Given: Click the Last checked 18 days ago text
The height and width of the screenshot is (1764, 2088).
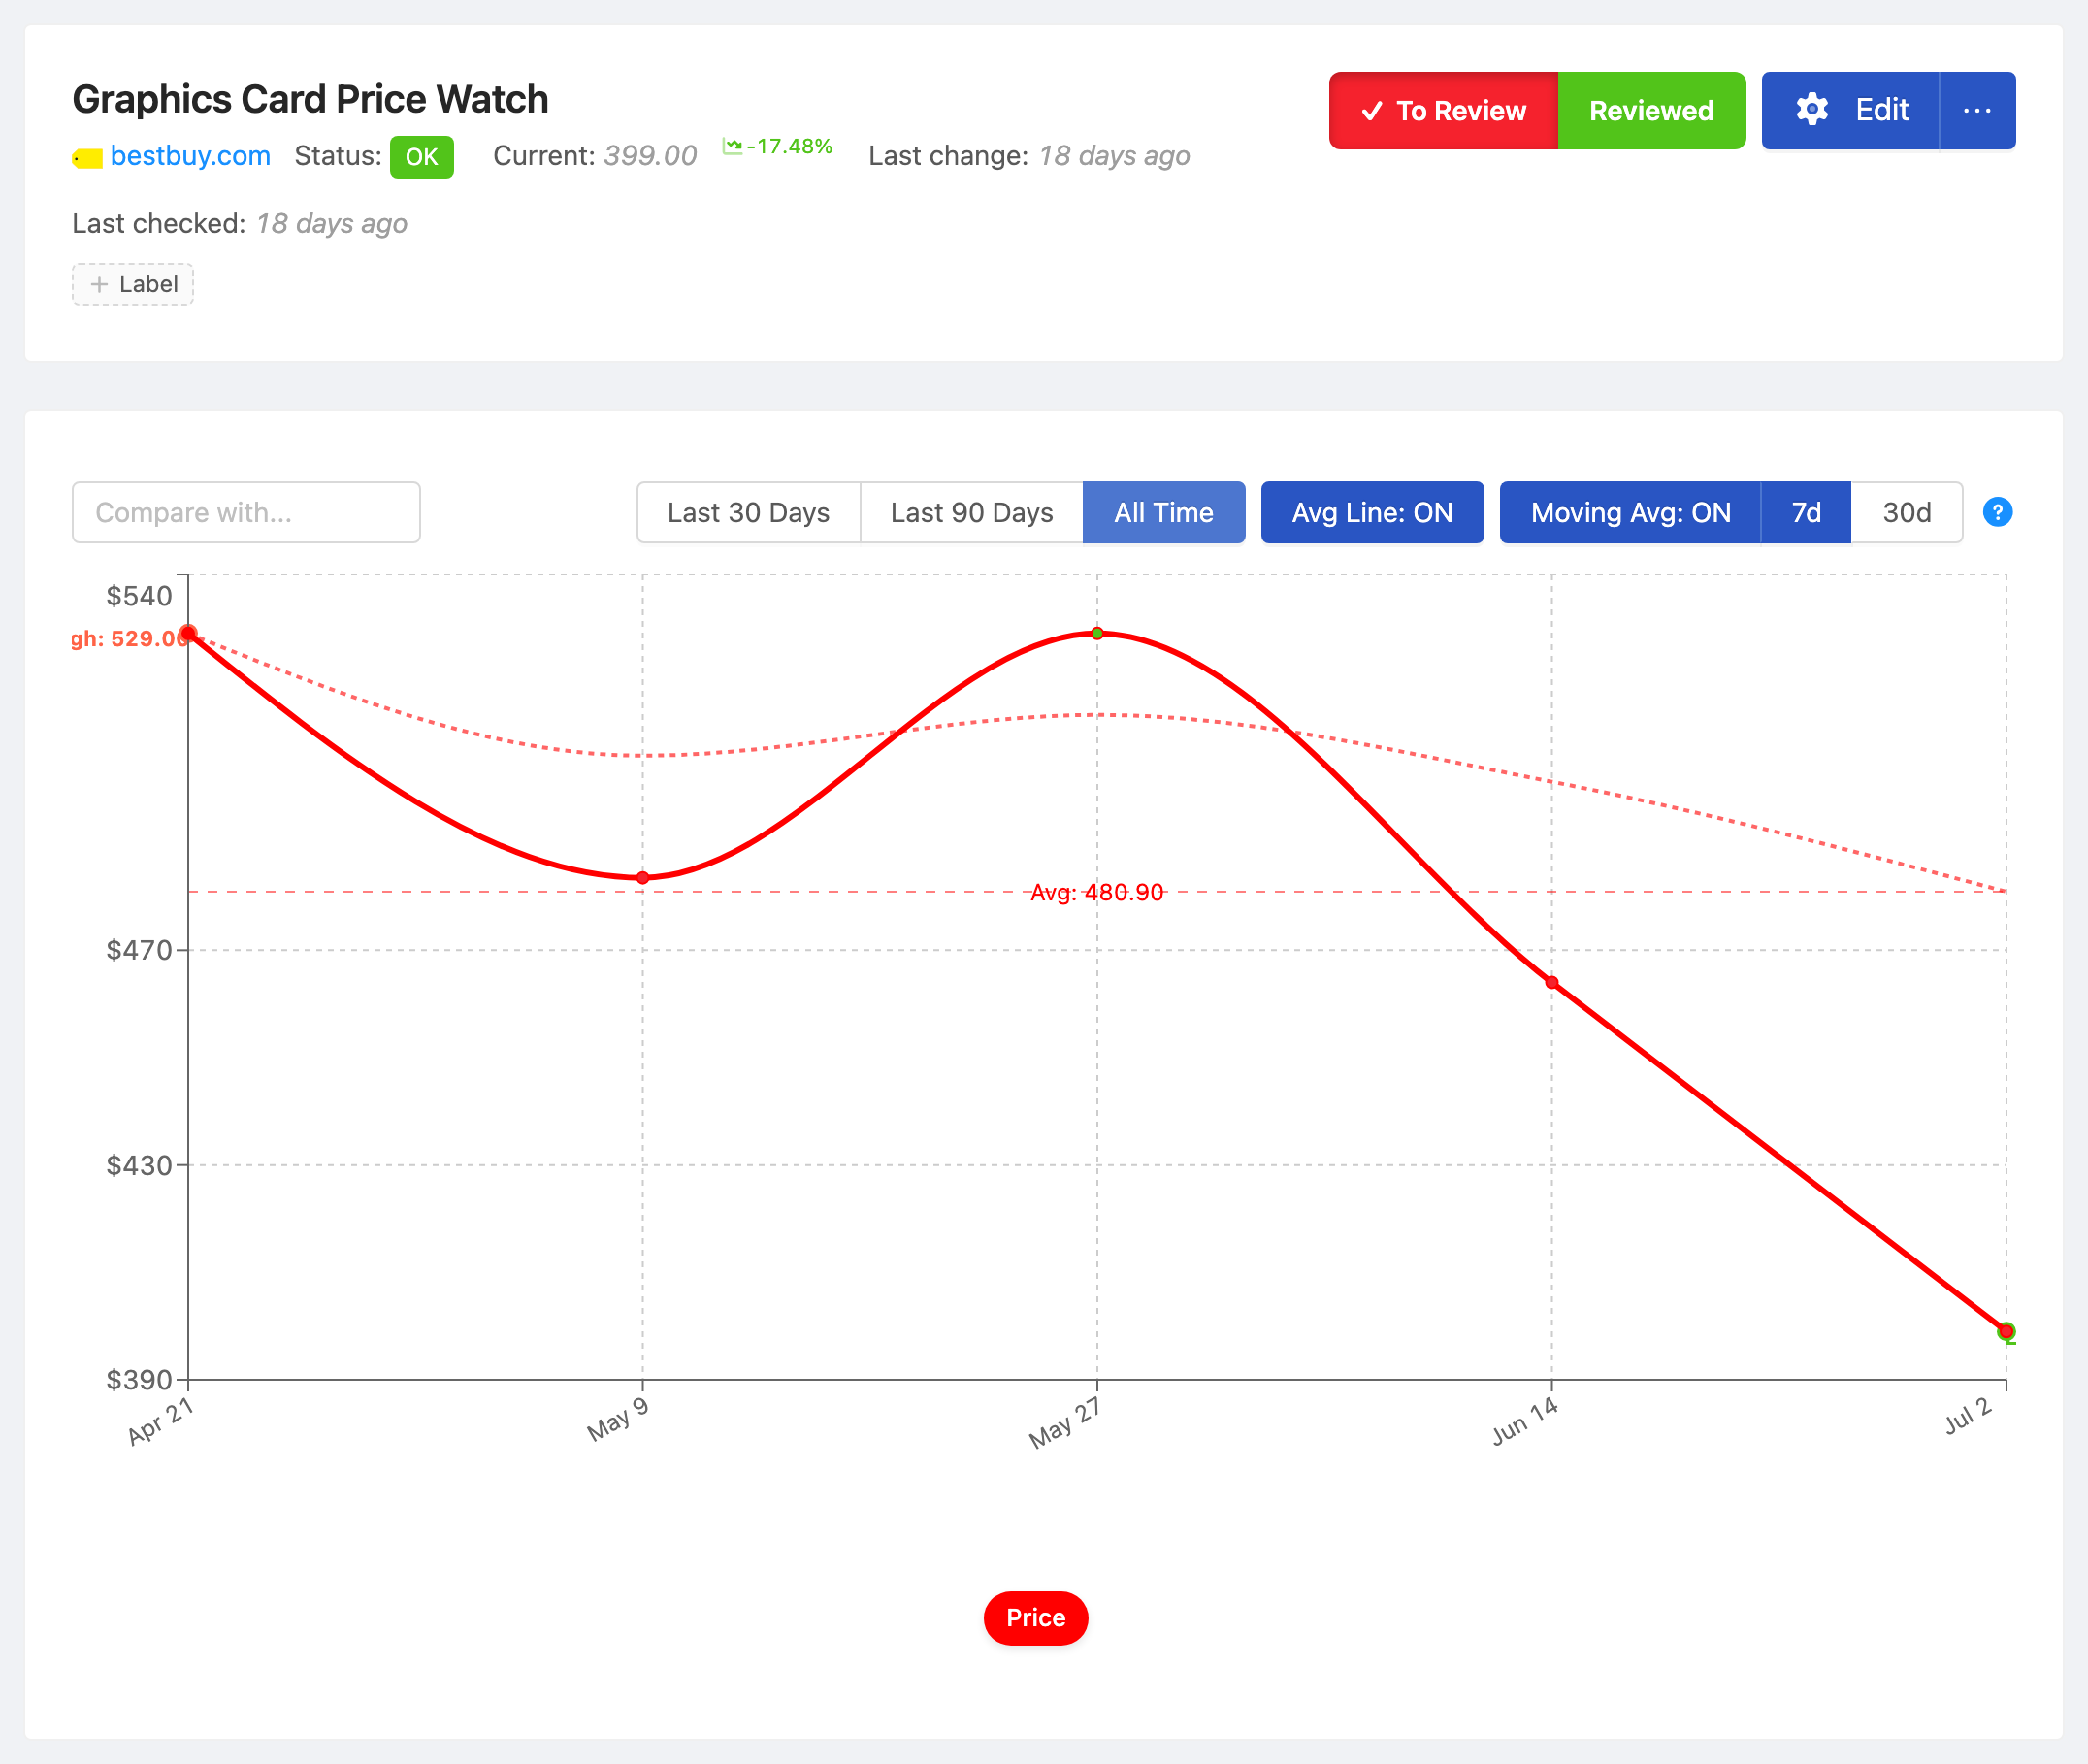Looking at the screenshot, I should pos(240,223).
